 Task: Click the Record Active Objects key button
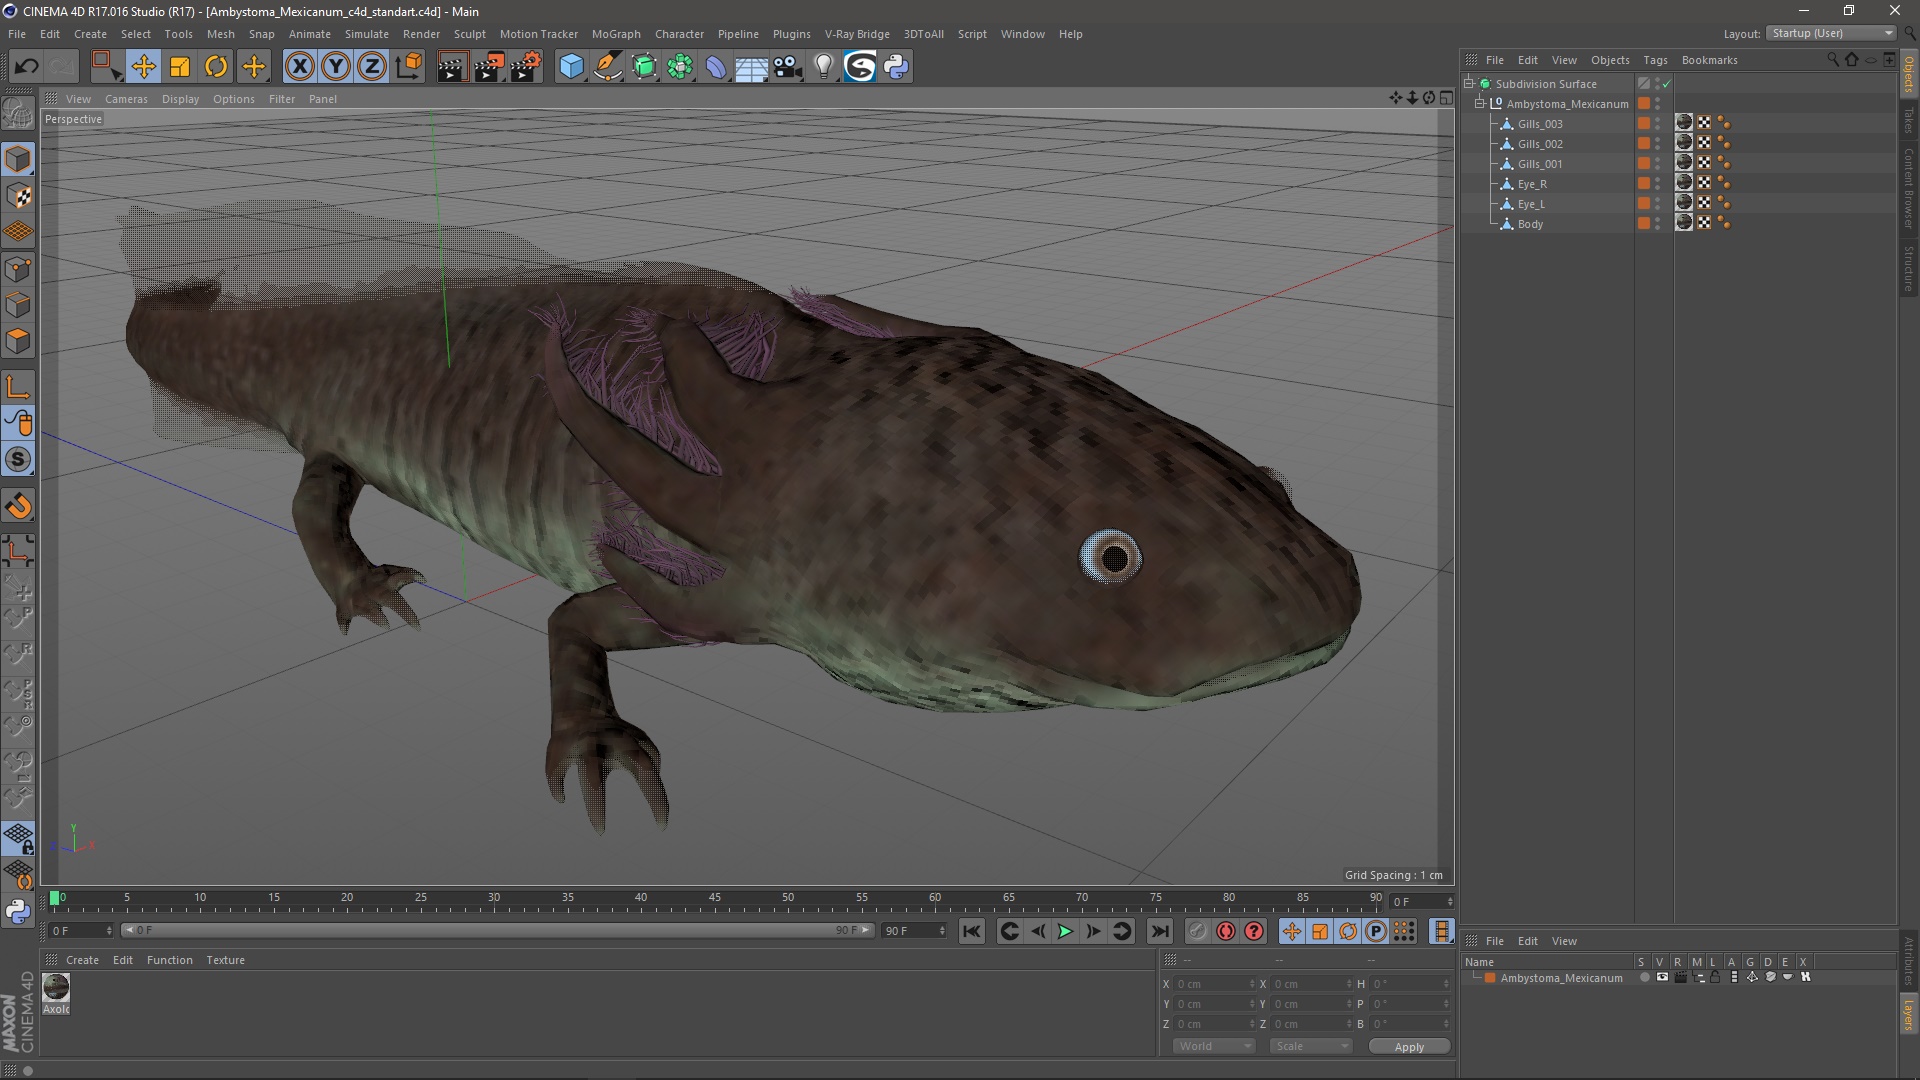[x=1198, y=931]
